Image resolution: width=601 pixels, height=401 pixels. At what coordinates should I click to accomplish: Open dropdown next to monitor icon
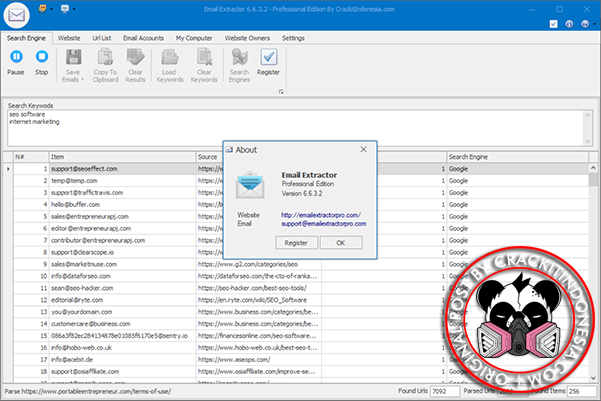coord(74,9)
